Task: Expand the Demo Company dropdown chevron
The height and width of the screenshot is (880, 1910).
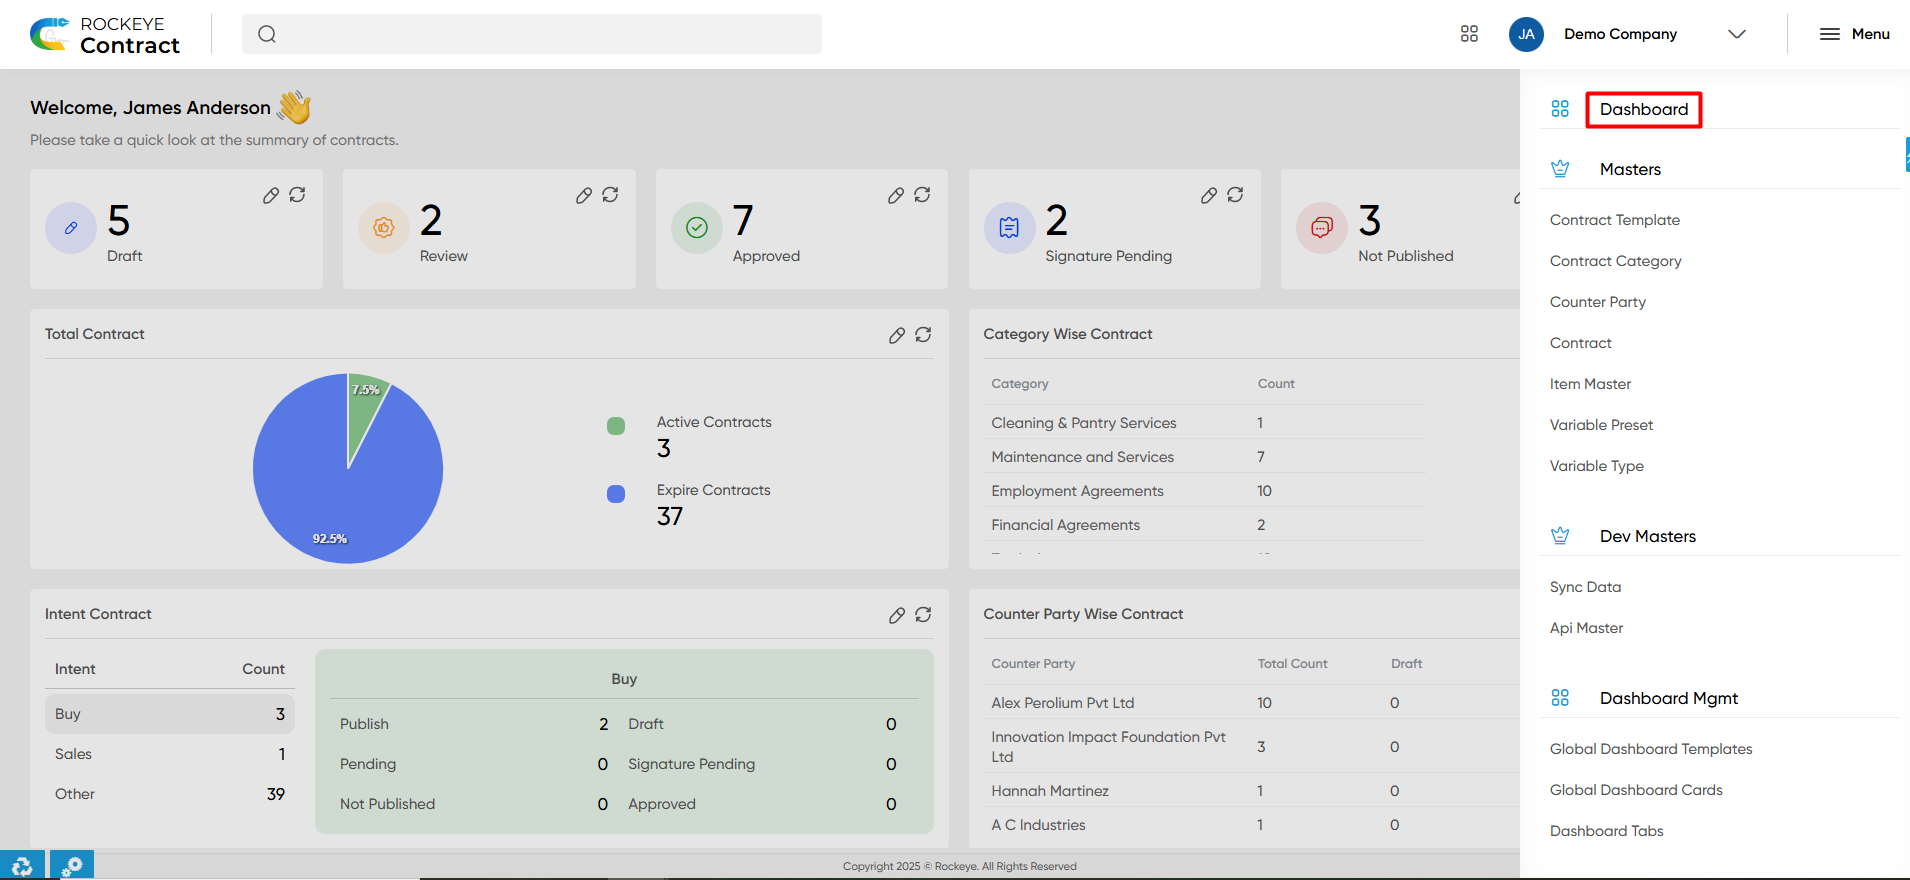Action: coord(1737,34)
